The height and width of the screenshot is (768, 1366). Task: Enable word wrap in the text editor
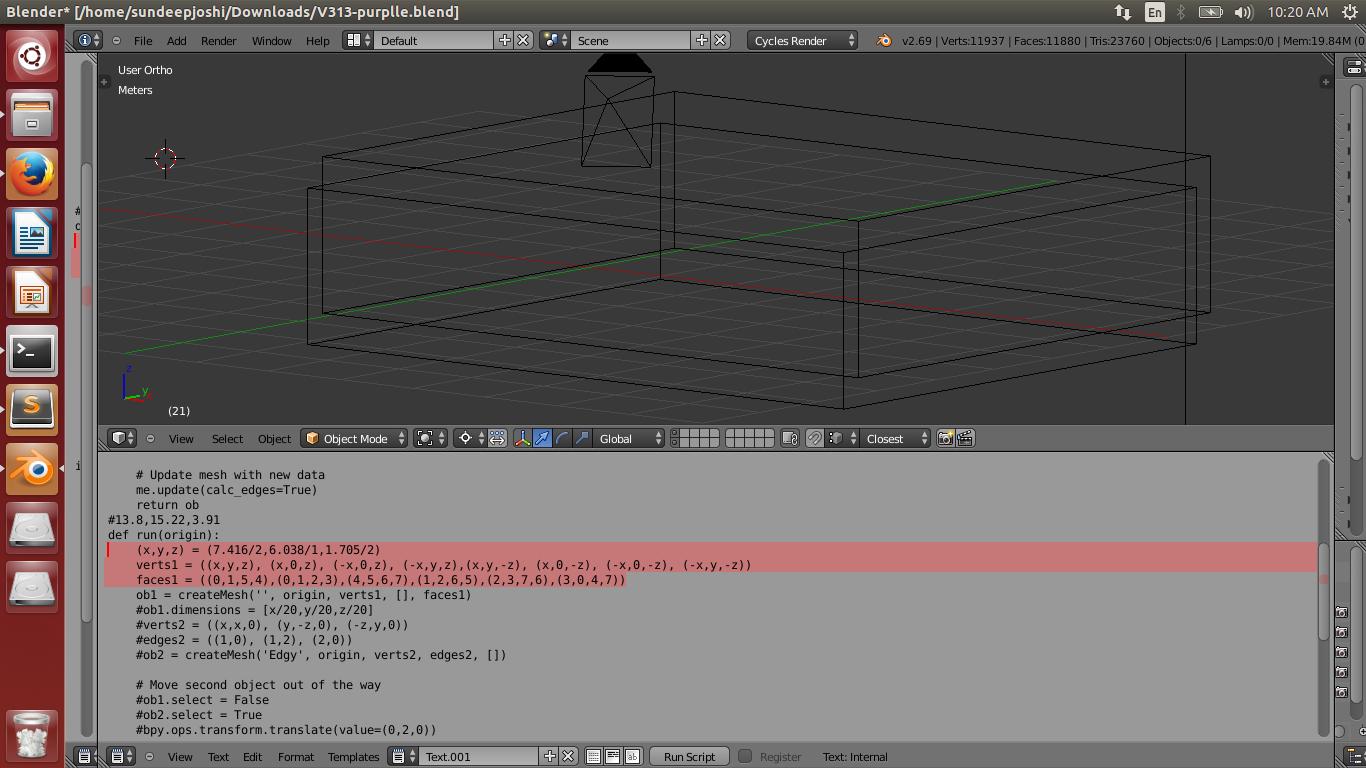click(612, 757)
